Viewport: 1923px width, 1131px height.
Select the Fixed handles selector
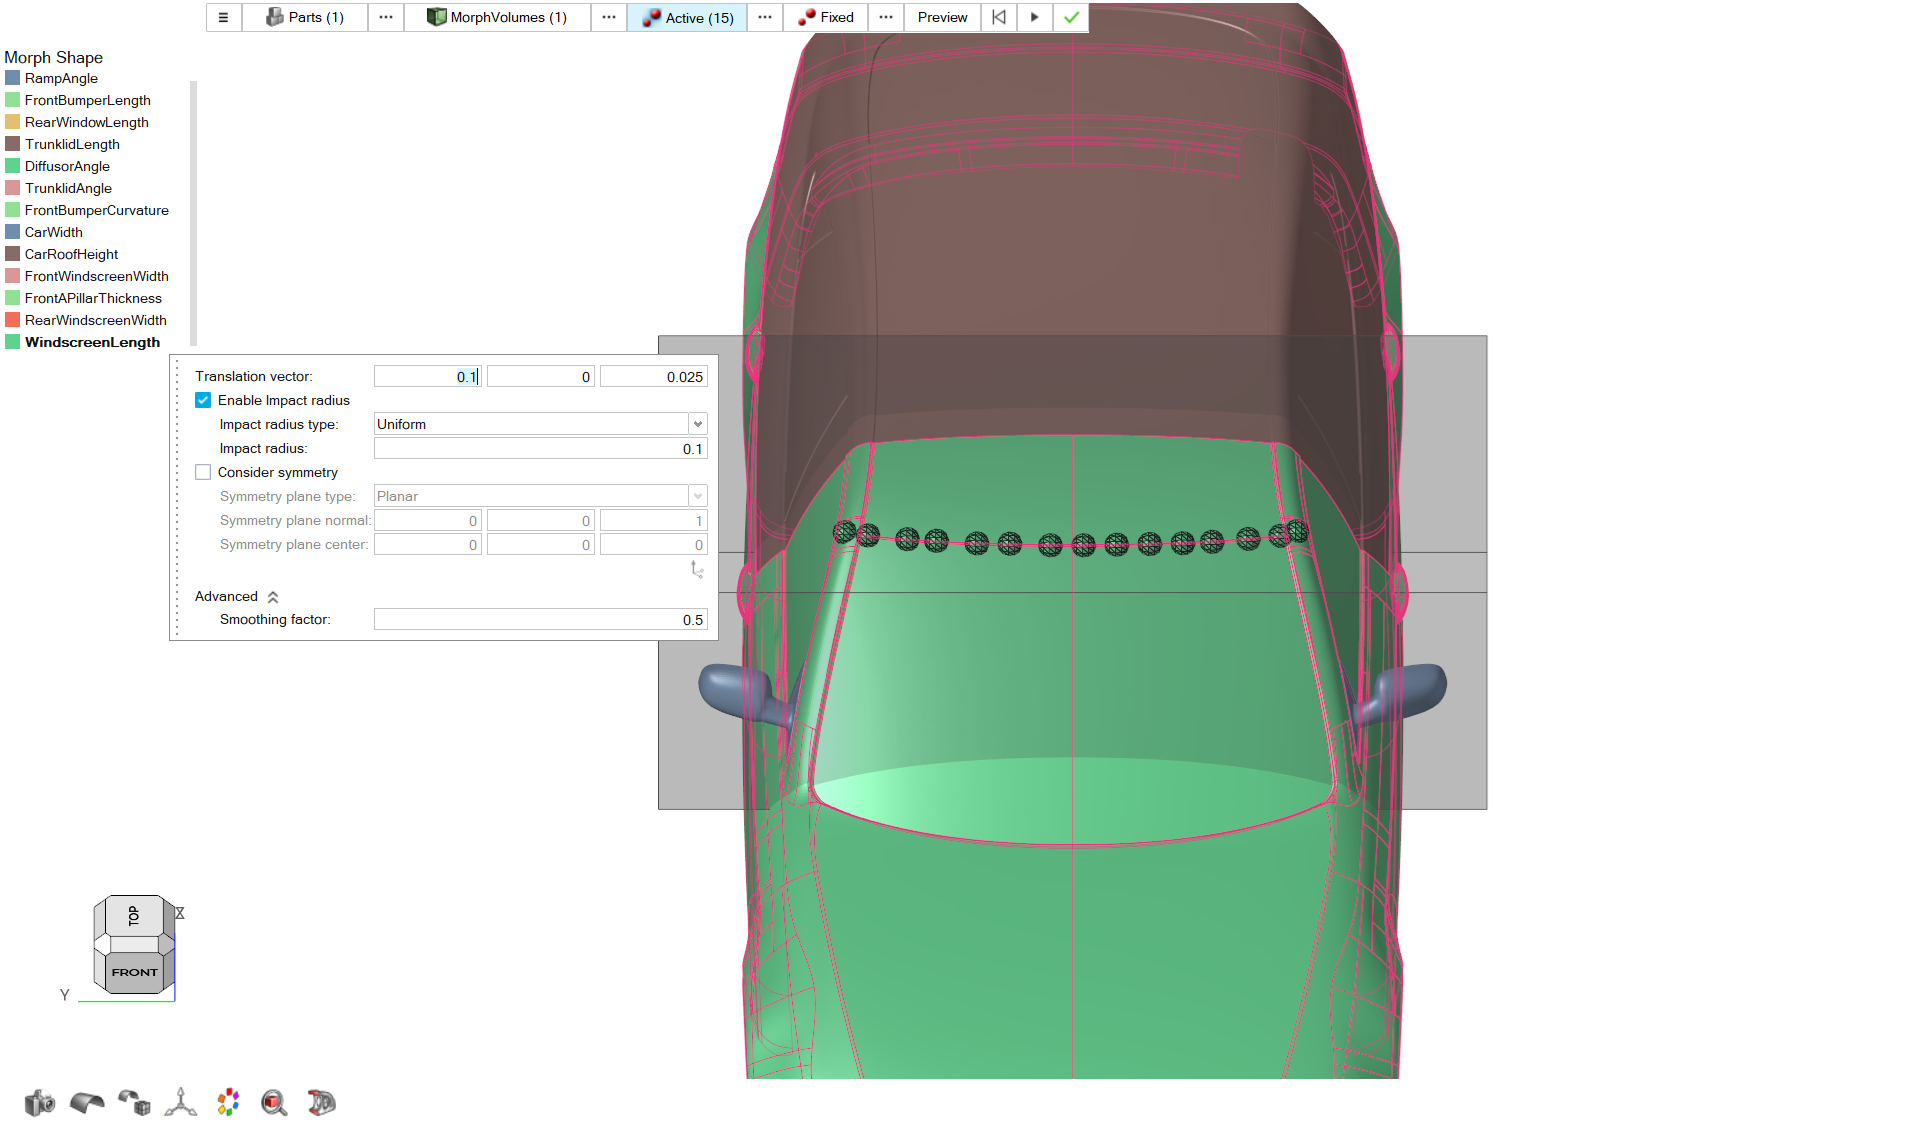[826, 17]
